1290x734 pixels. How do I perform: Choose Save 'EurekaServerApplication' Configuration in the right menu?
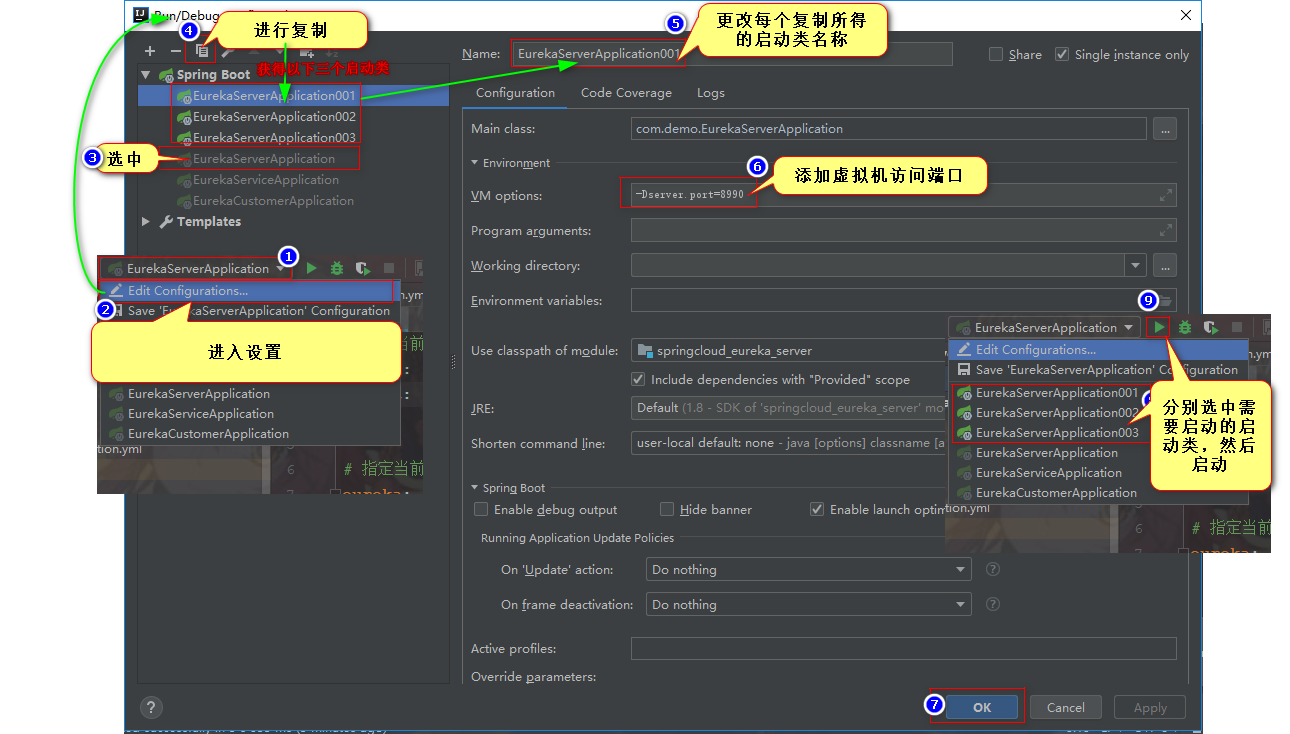(x=1098, y=370)
